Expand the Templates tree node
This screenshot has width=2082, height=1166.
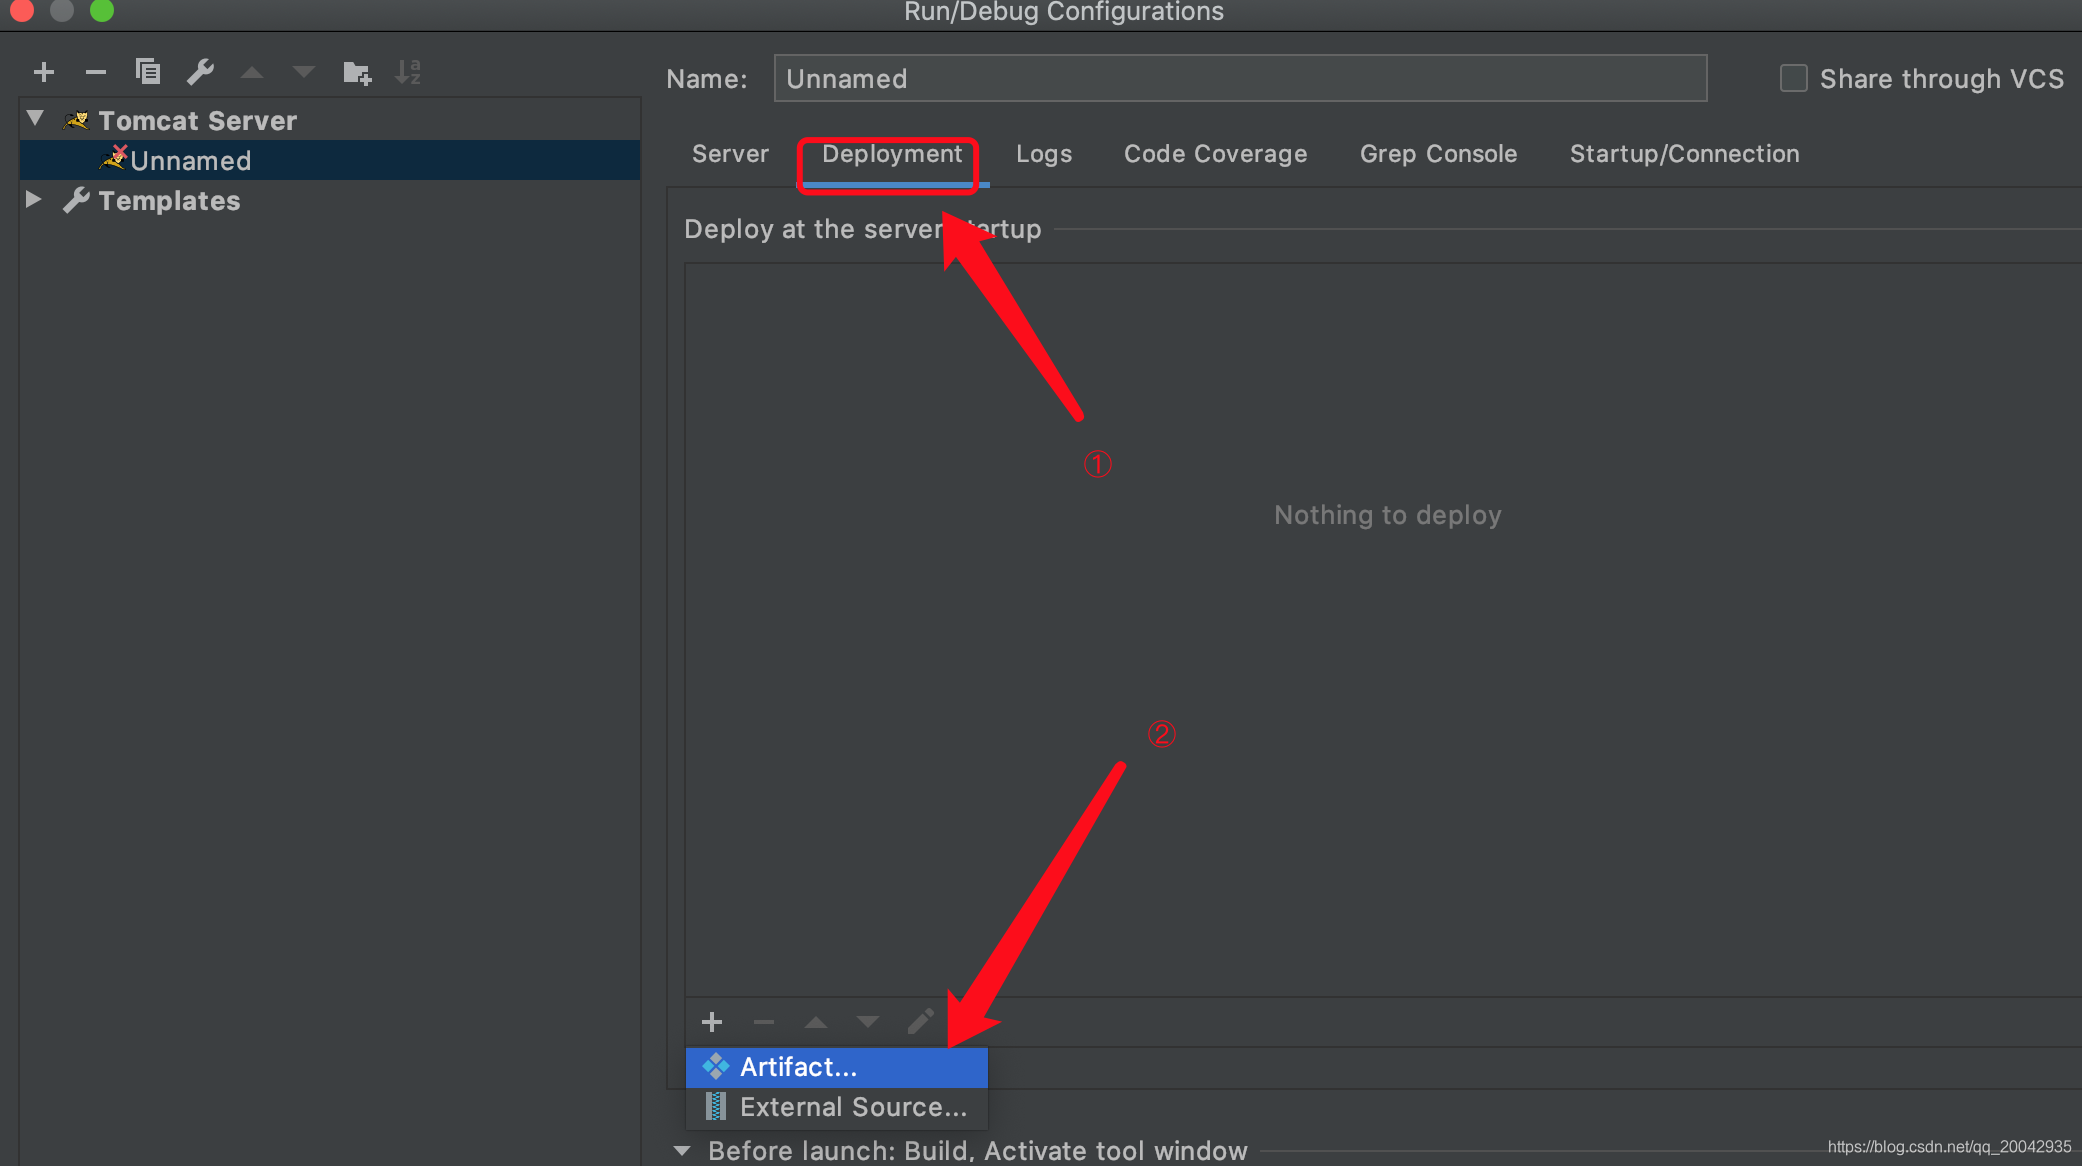pos(33,199)
